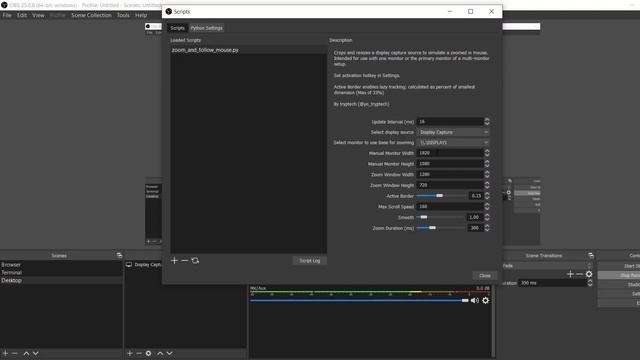This screenshot has height=360, width=640.
Task: Adjust the Zoom Window Width stepper arrows
Action: [x=487, y=174]
